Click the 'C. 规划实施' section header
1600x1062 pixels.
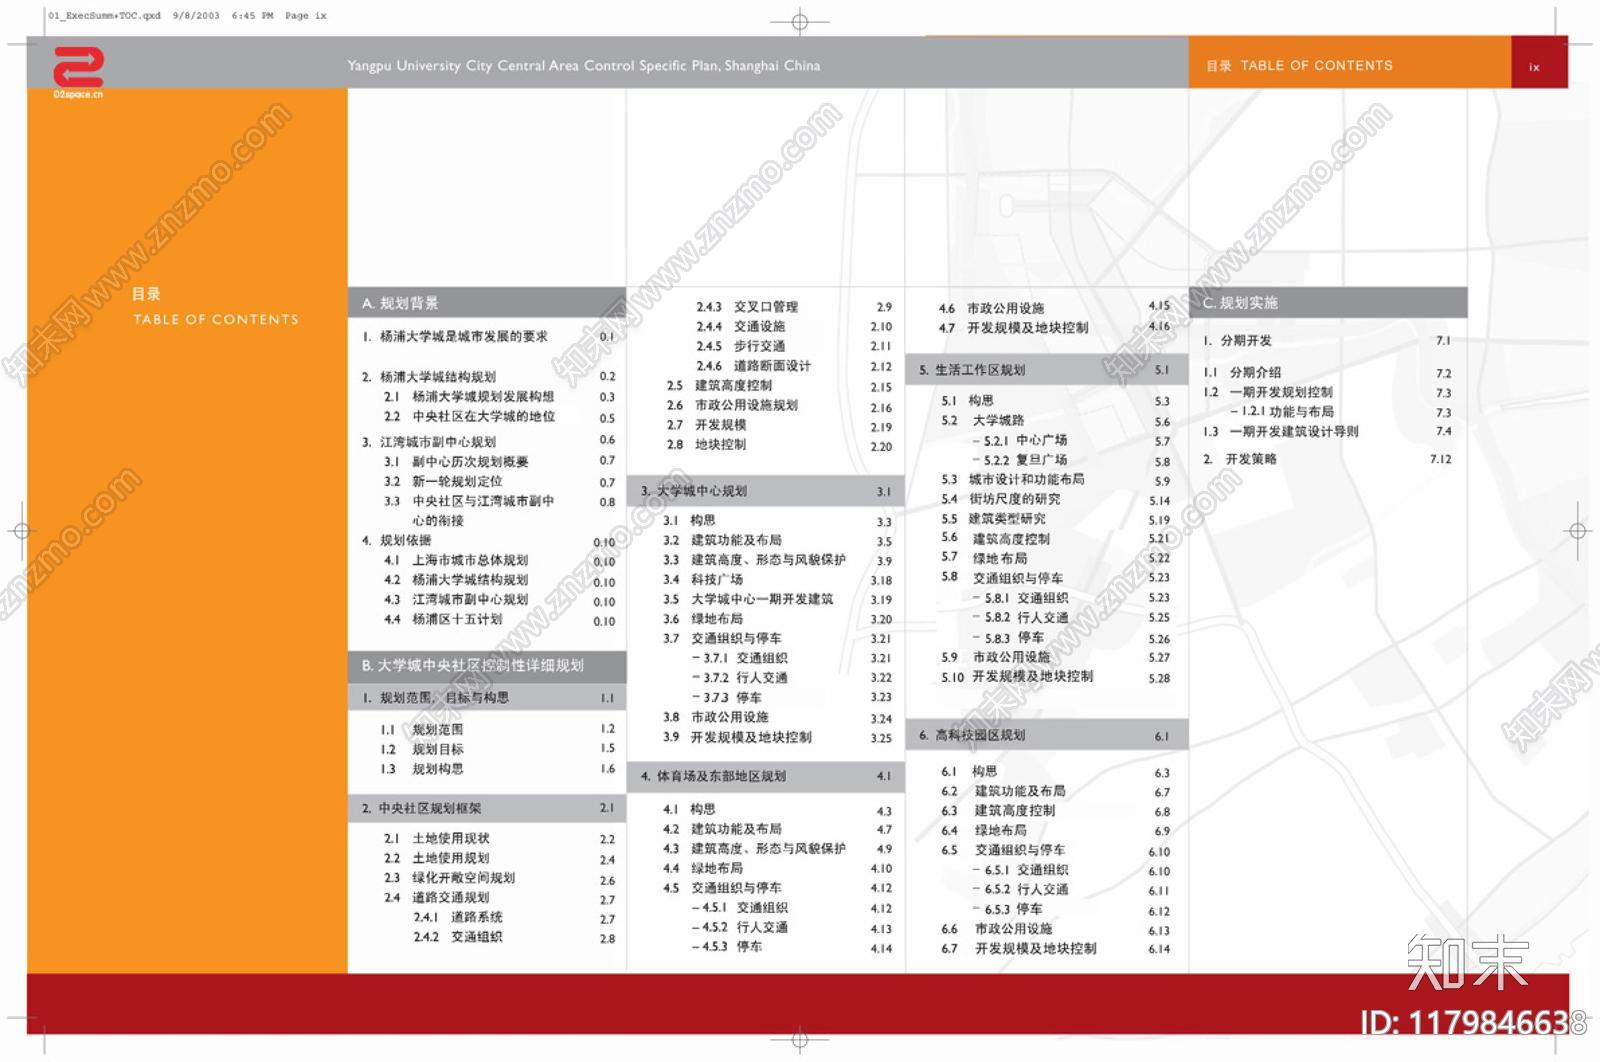[x=1329, y=303]
